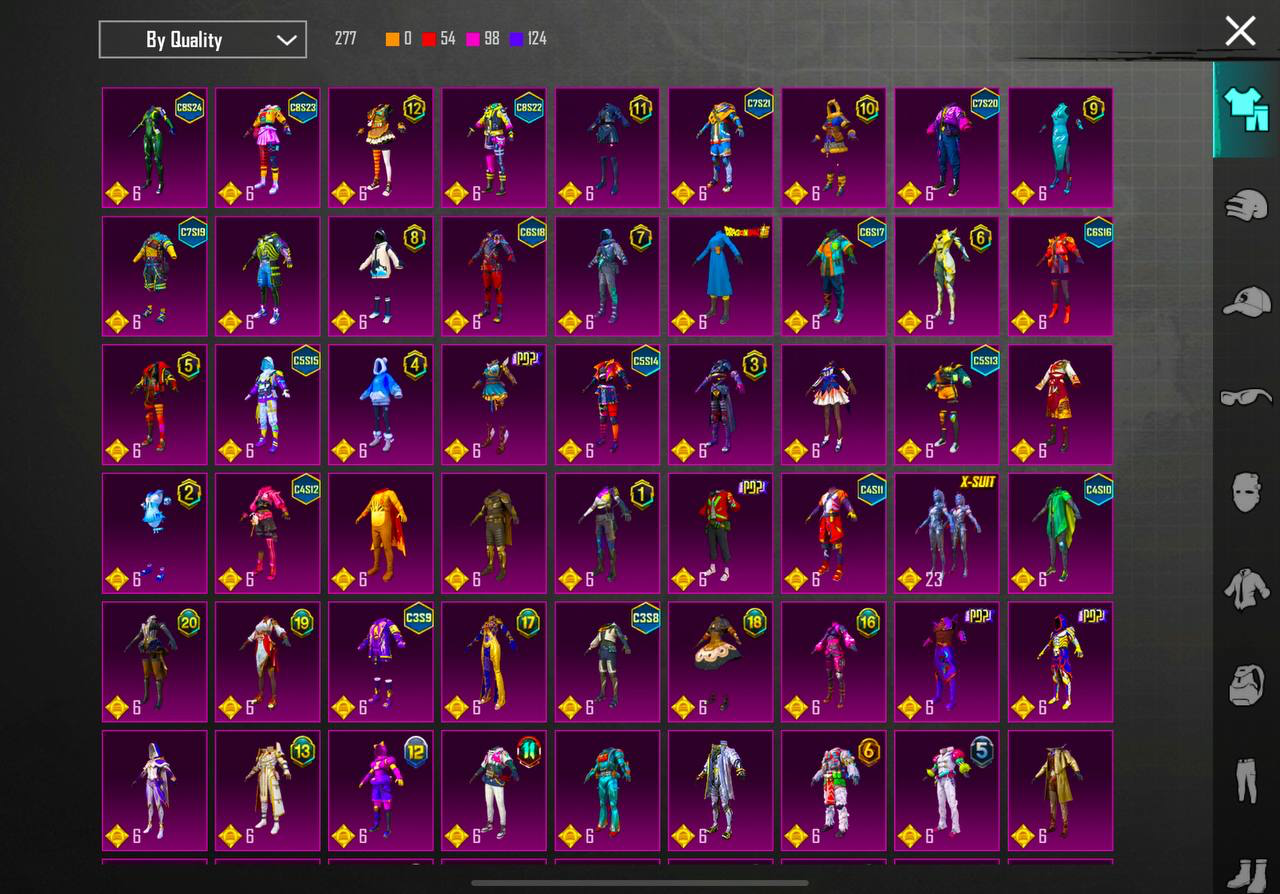1280x894 pixels.
Task: Select the outfit tagged C4S10
Action: point(1060,533)
